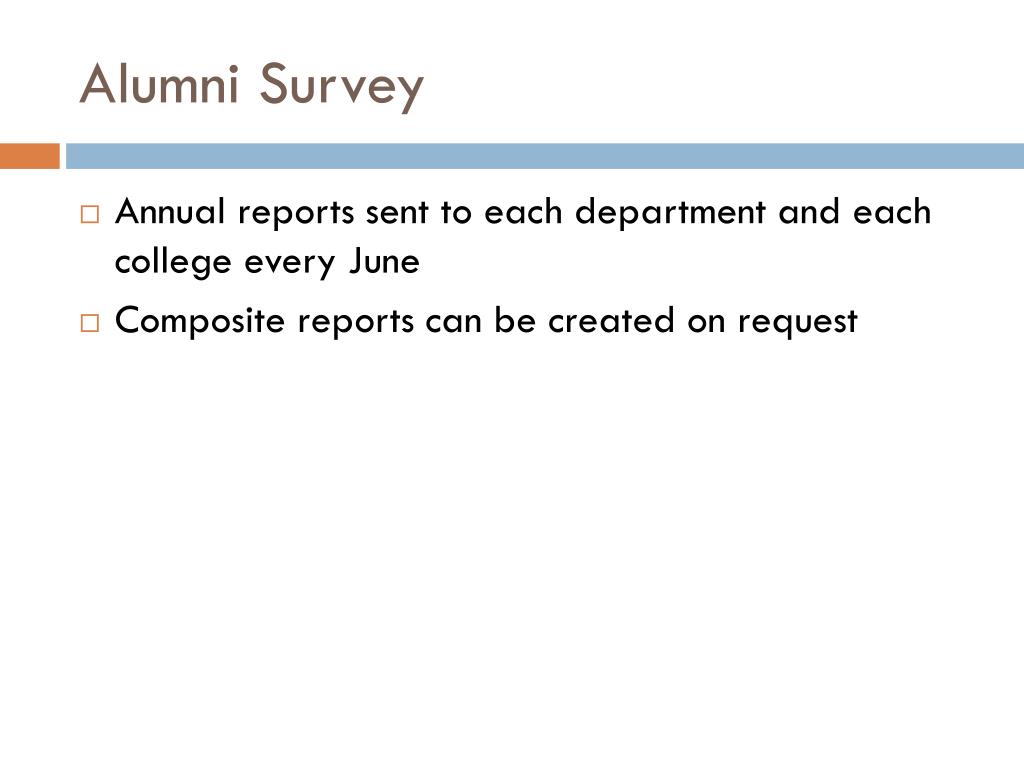This screenshot has height=768, width=1024.
Task: Click the word Survey in the title
Action: (342, 88)
